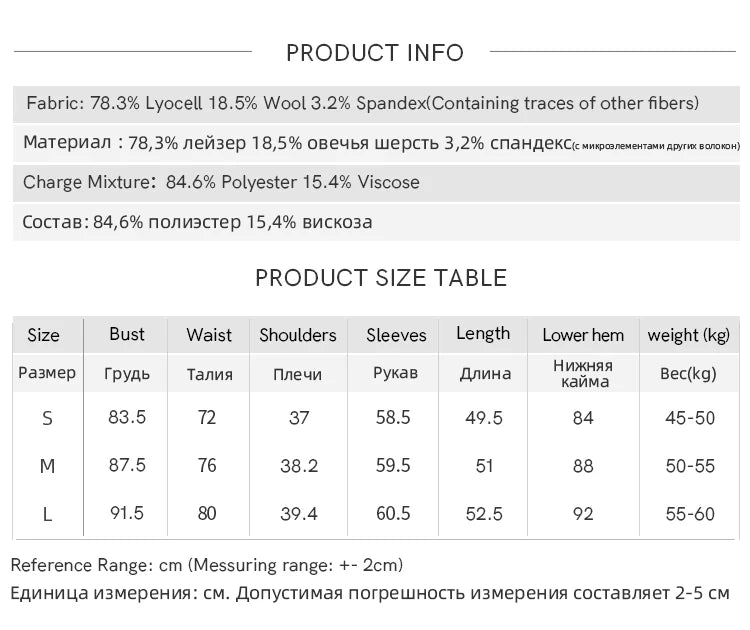This screenshot has width=750, height=630.
Task: Click the Lower hem column header
Action: 583,335
